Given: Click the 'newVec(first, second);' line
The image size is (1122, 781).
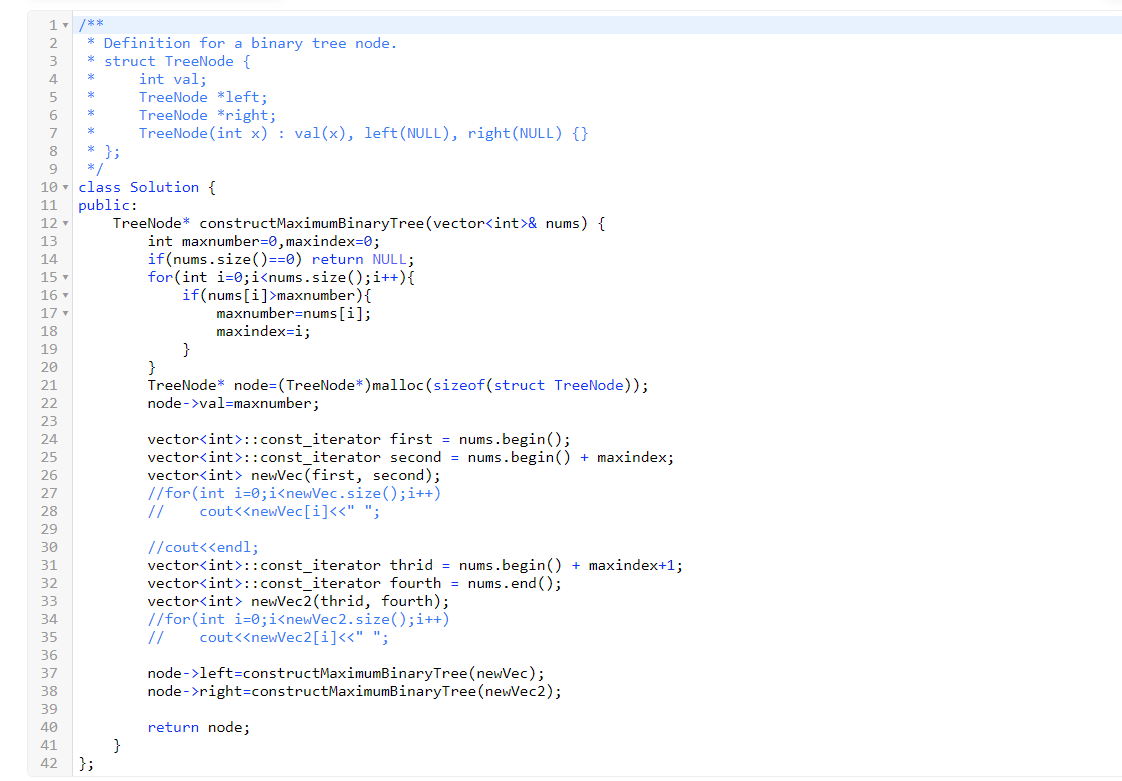Looking at the screenshot, I should point(294,475).
